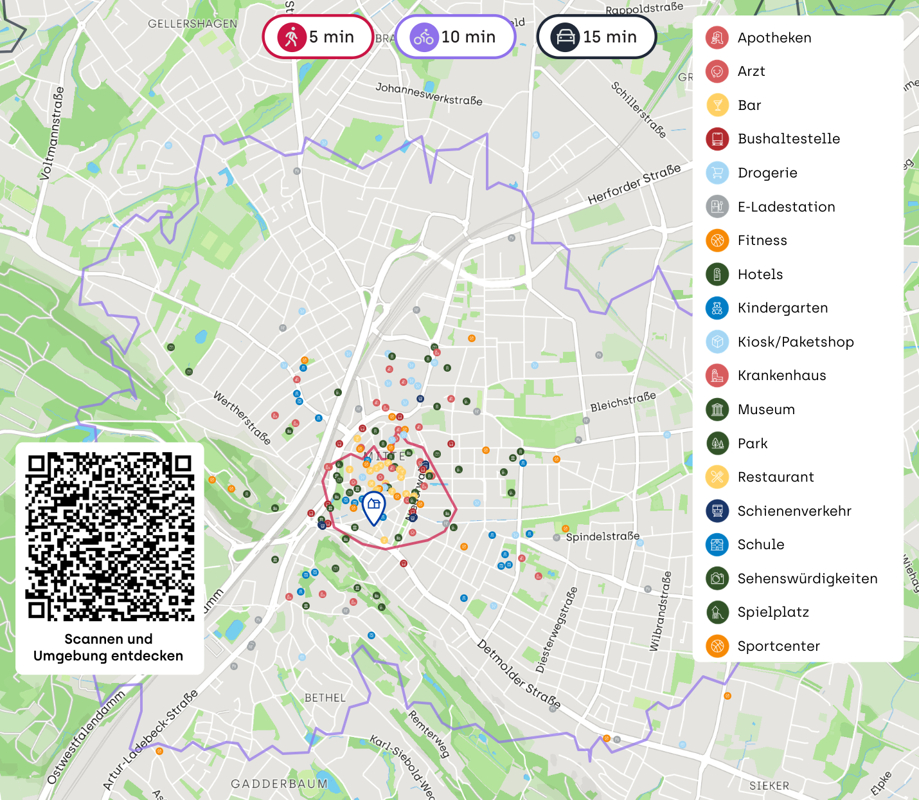Click the E-Ladestation charging icon
The image size is (919, 800).
(x=716, y=207)
